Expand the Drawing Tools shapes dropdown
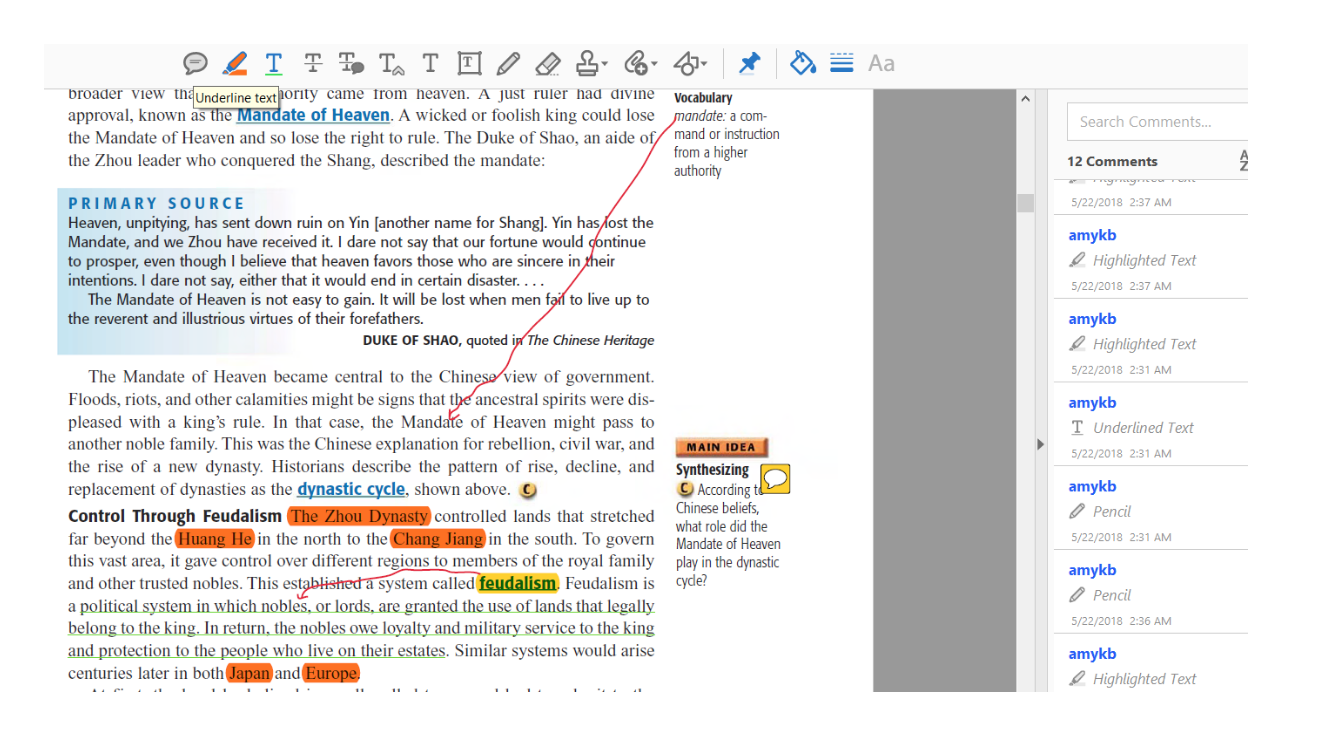1340x746 pixels. click(x=689, y=63)
